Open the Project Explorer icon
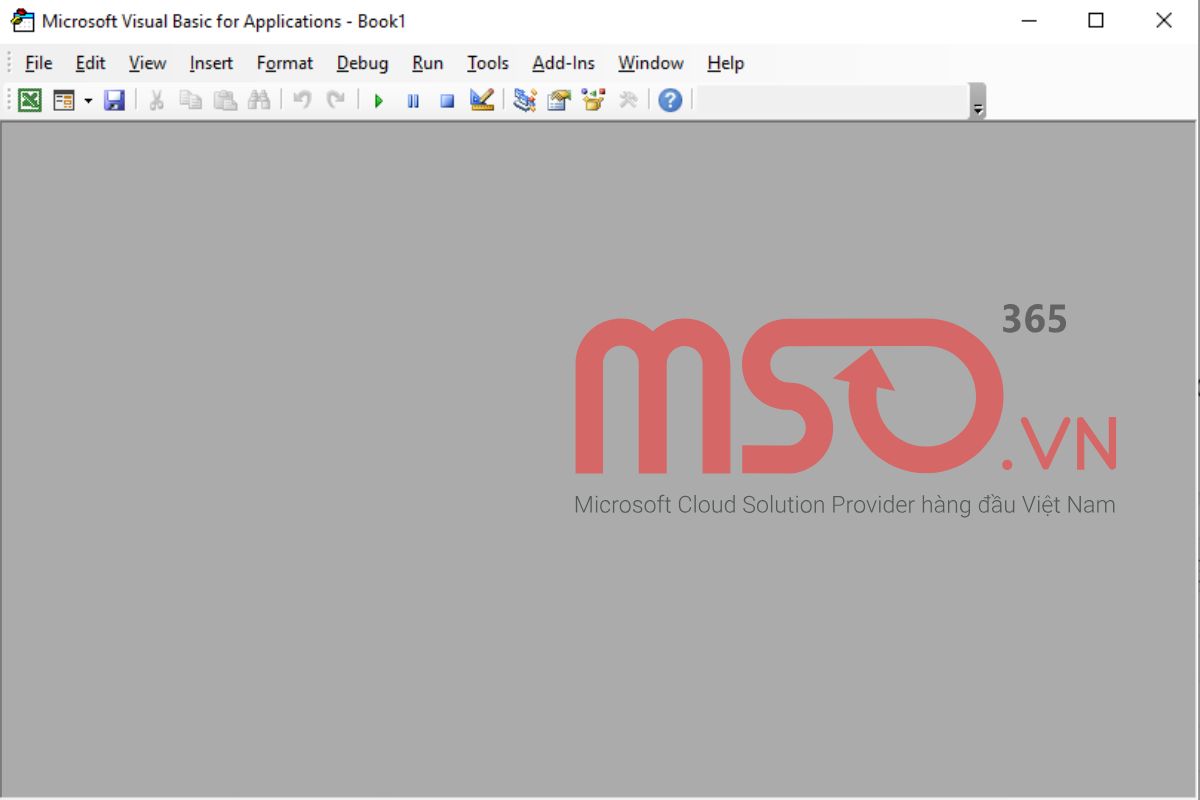The height and width of the screenshot is (800, 1200). pyautogui.click(x=525, y=100)
